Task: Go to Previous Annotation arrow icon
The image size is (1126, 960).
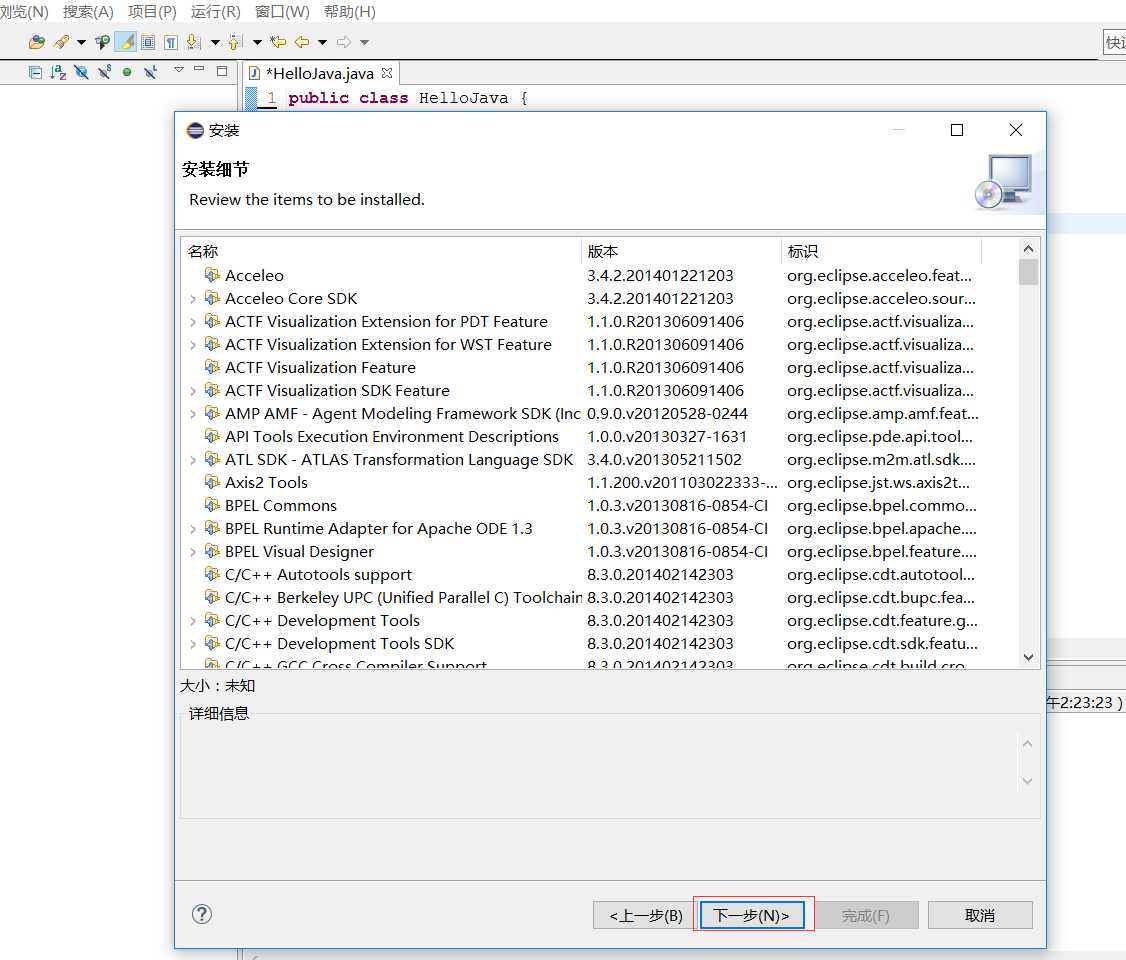Action: point(236,42)
